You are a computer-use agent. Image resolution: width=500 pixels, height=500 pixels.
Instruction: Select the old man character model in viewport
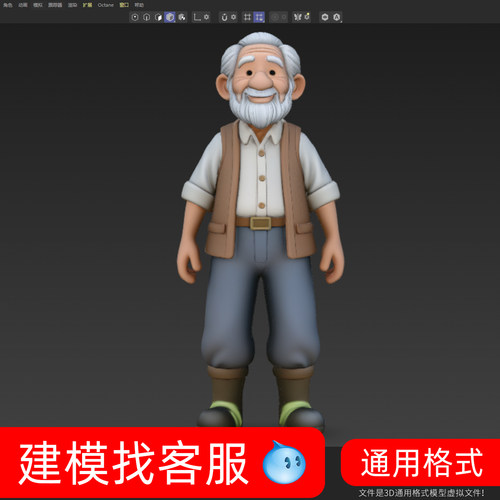(x=260, y=230)
